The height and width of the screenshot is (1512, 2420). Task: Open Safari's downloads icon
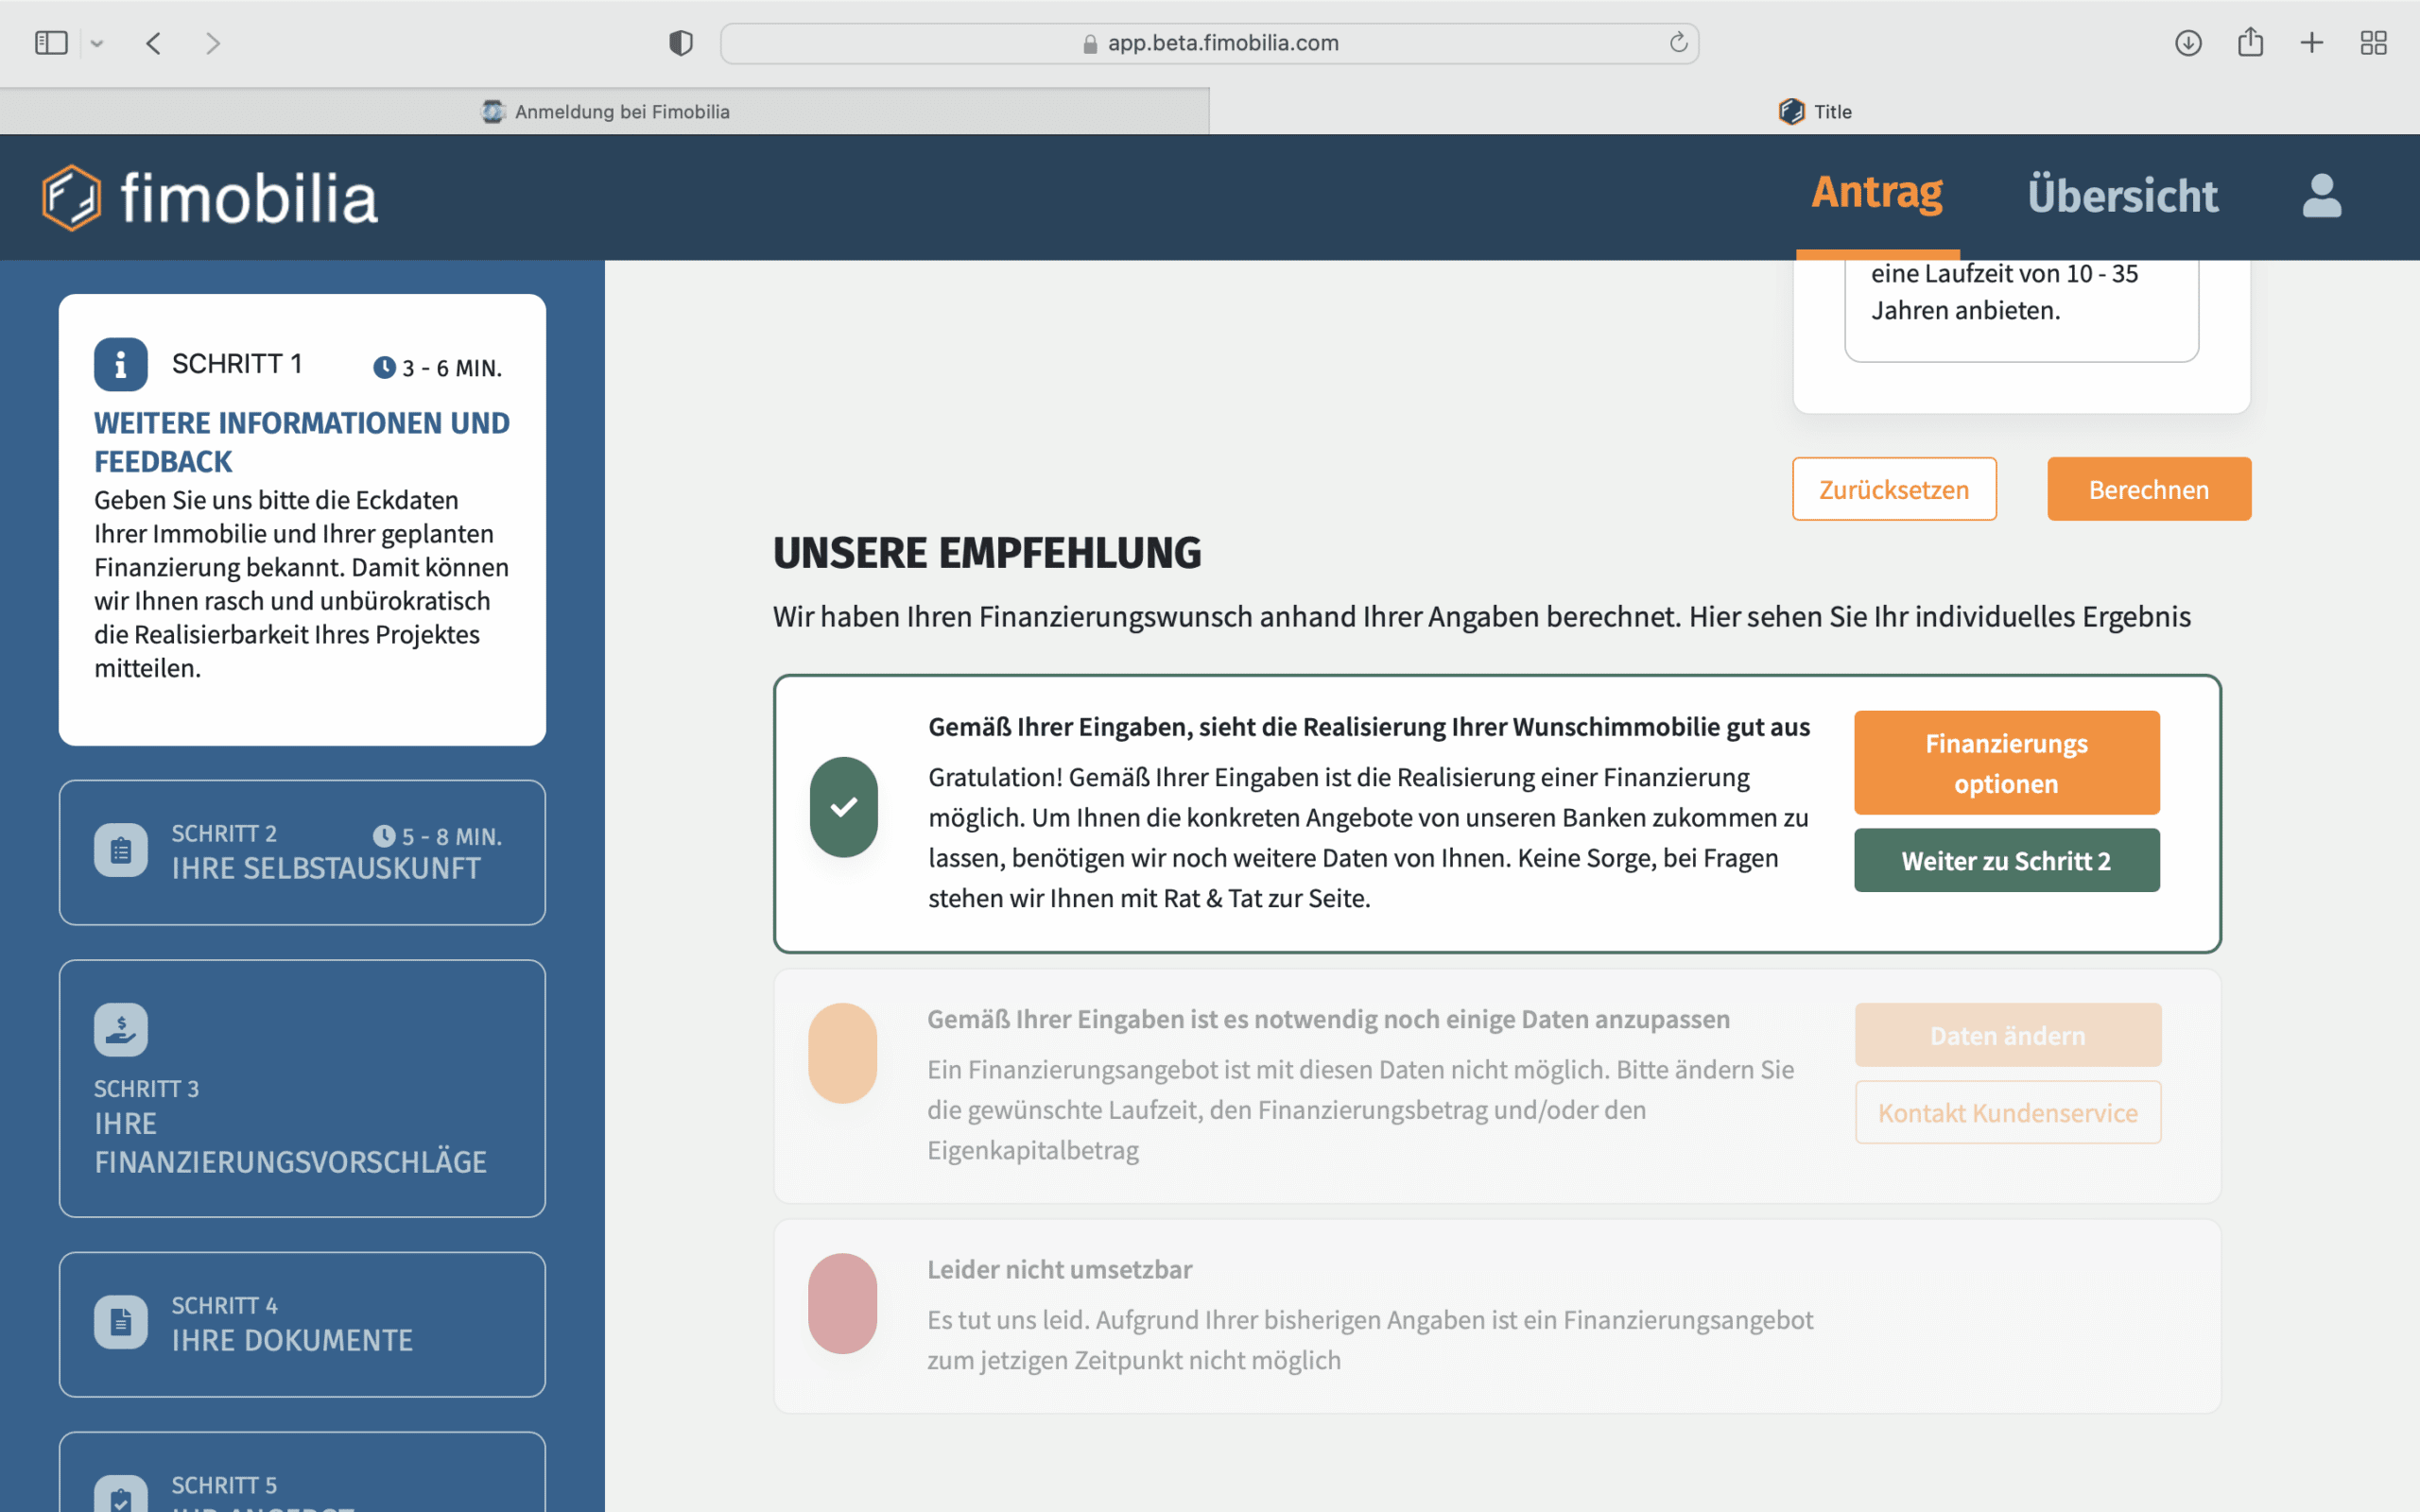2188,43
